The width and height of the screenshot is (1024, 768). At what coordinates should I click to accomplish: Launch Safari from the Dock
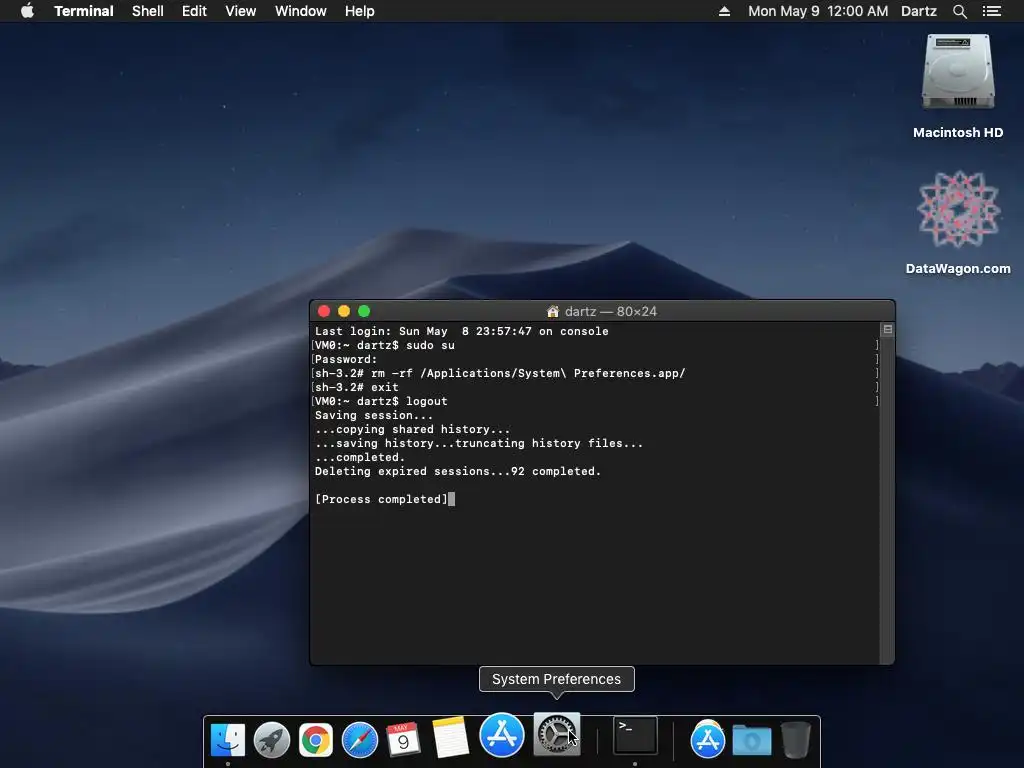point(360,740)
